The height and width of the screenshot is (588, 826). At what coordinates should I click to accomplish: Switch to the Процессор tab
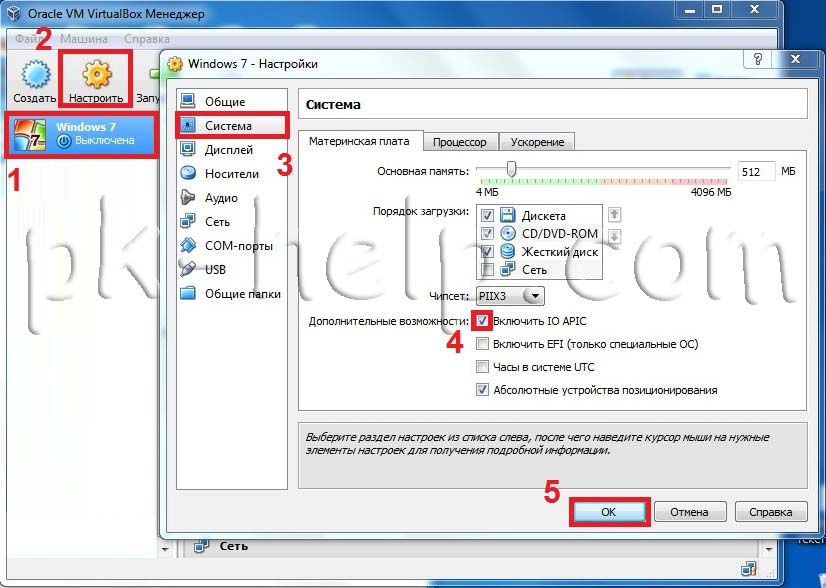pos(460,142)
